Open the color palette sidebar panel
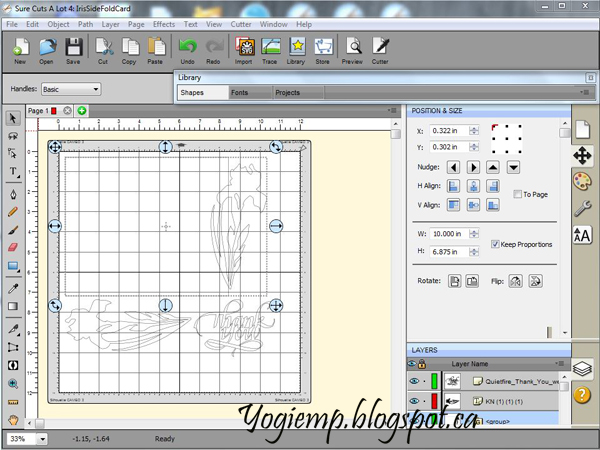This screenshot has width=600, height=450. [582, 181]
